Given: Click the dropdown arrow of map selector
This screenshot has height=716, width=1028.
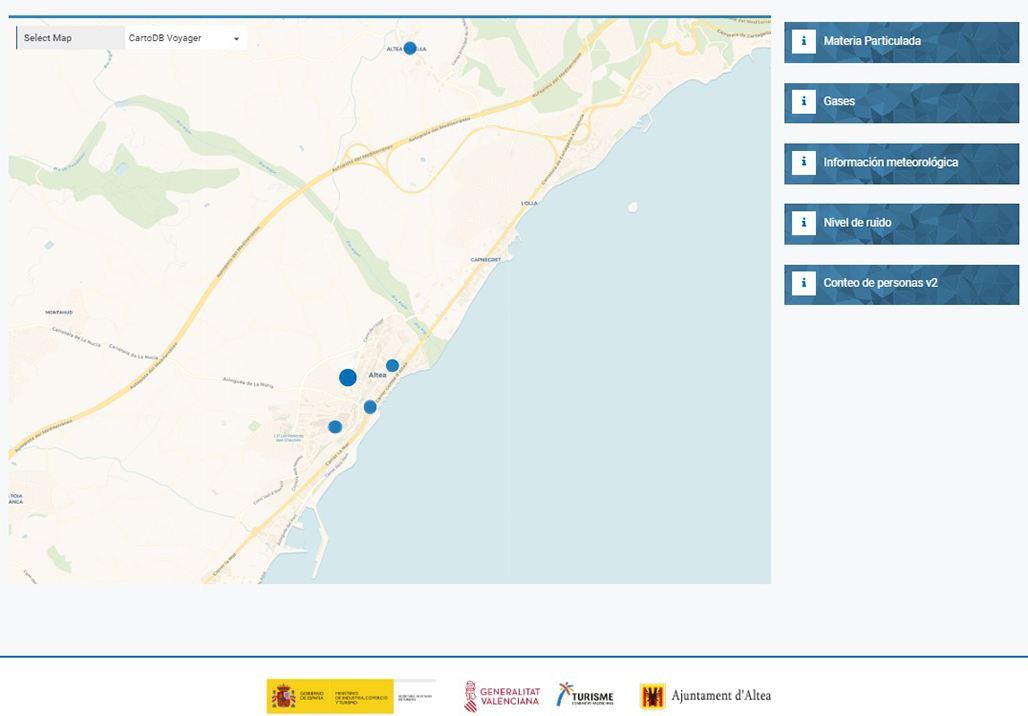Looking at the screenshot, I should pos(237,39).
